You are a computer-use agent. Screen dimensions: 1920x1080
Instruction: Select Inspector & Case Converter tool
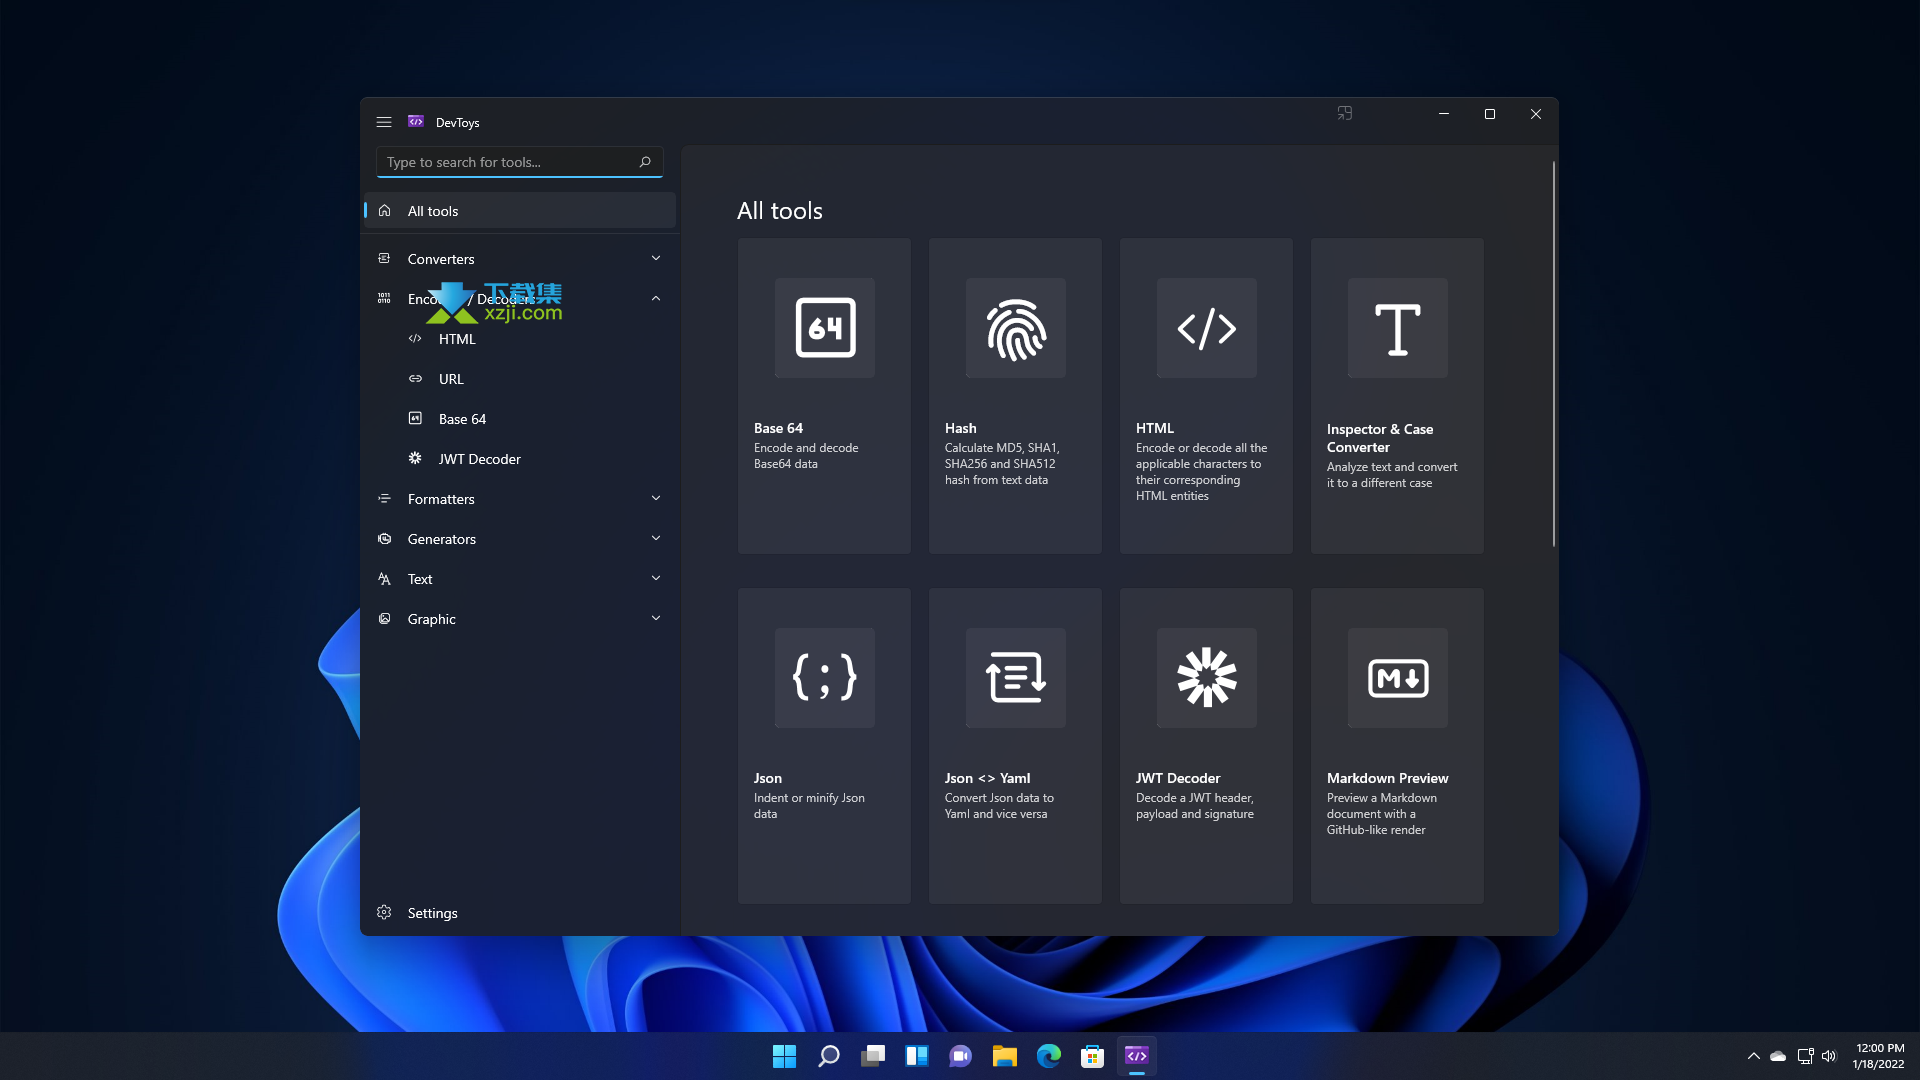[1398, 396]
